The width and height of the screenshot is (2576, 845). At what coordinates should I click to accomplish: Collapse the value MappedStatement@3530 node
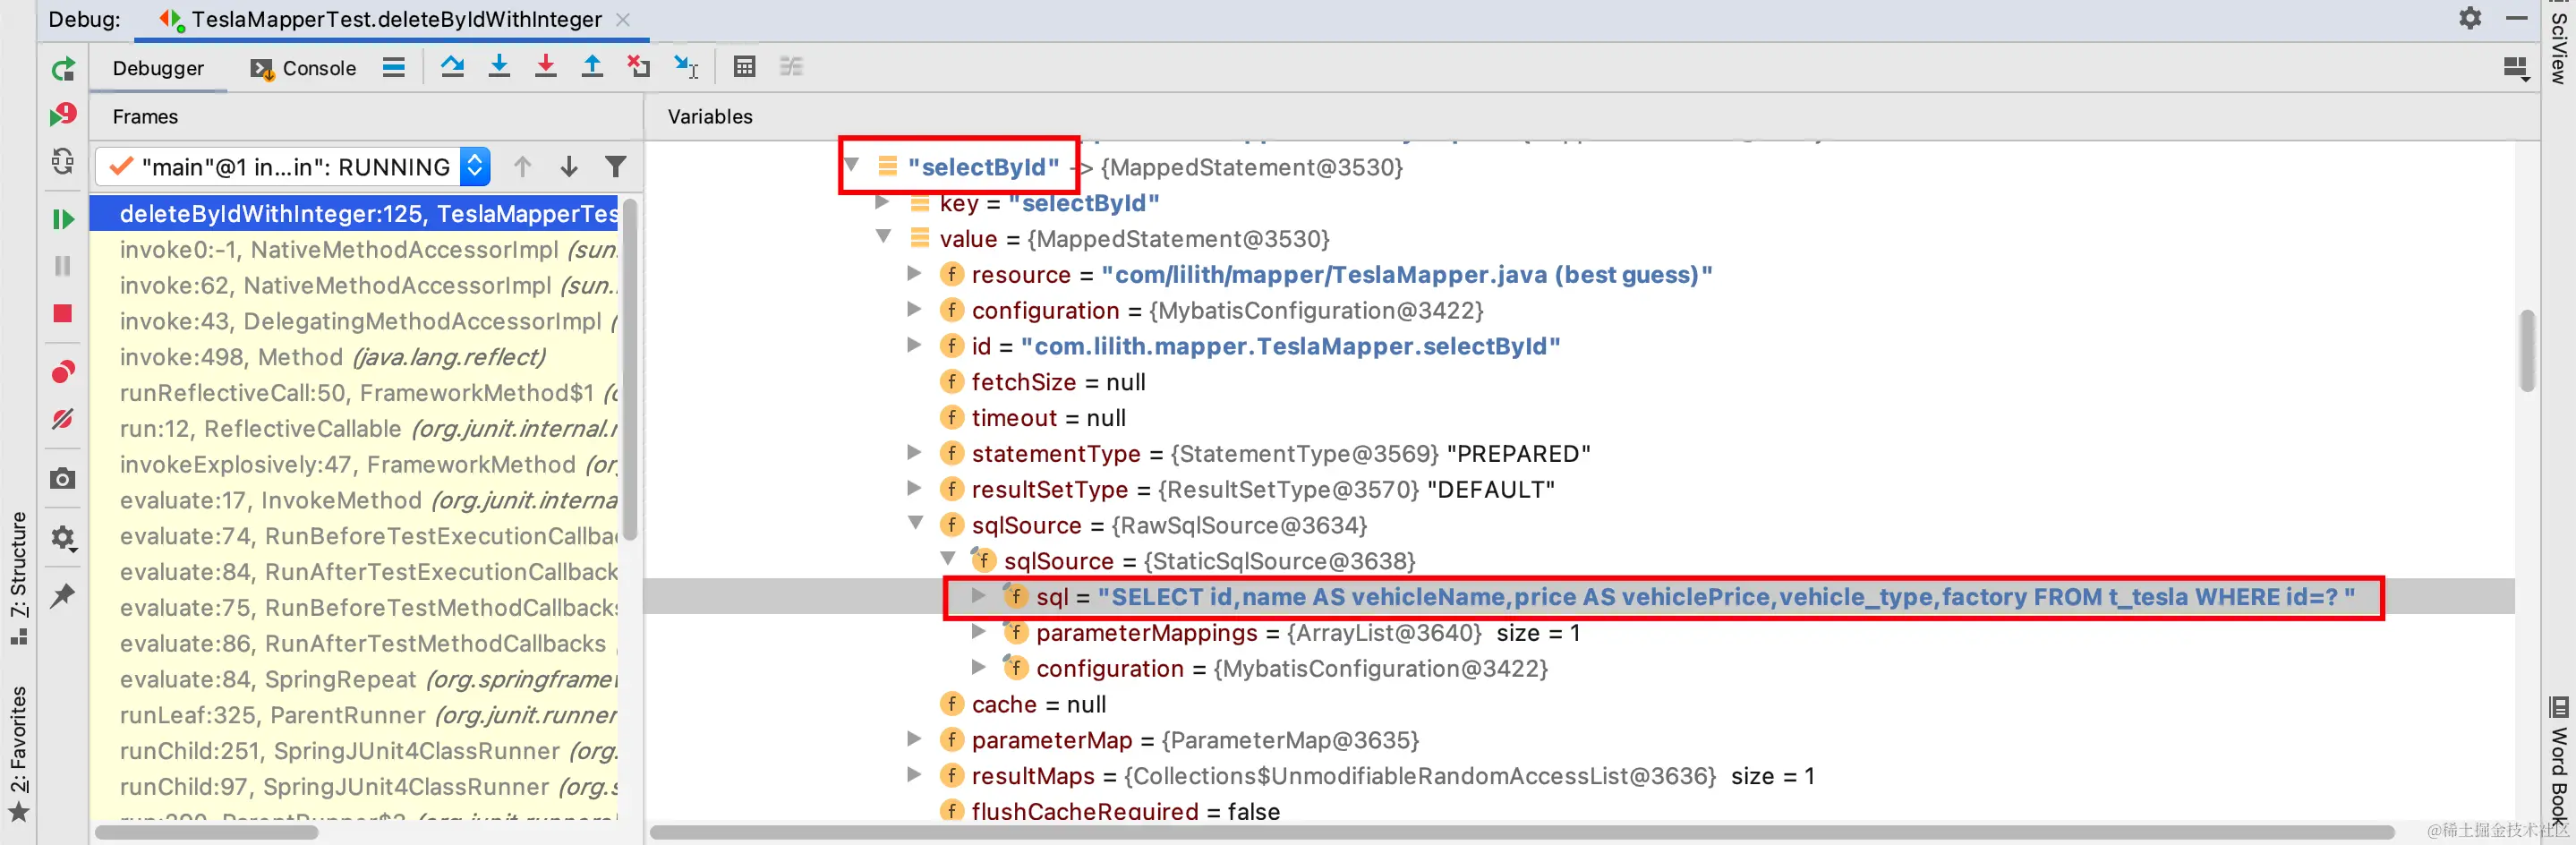(884, 237)
